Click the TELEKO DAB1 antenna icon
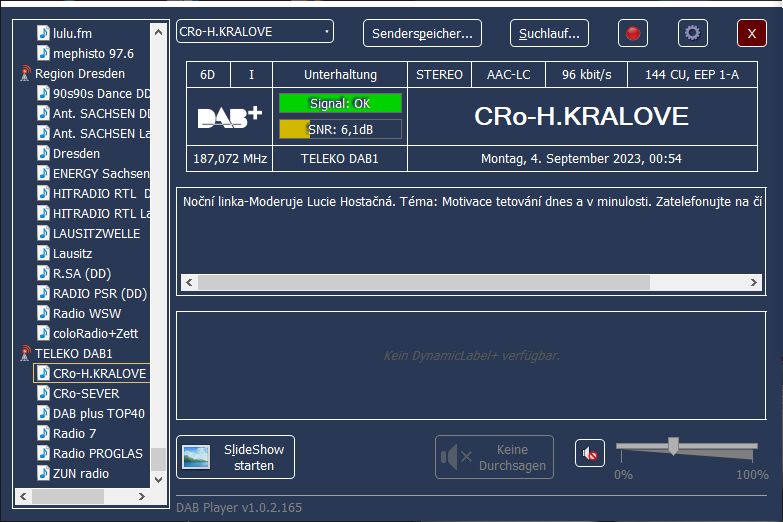Screen dimensions: 783x522 tap(25, 354)
